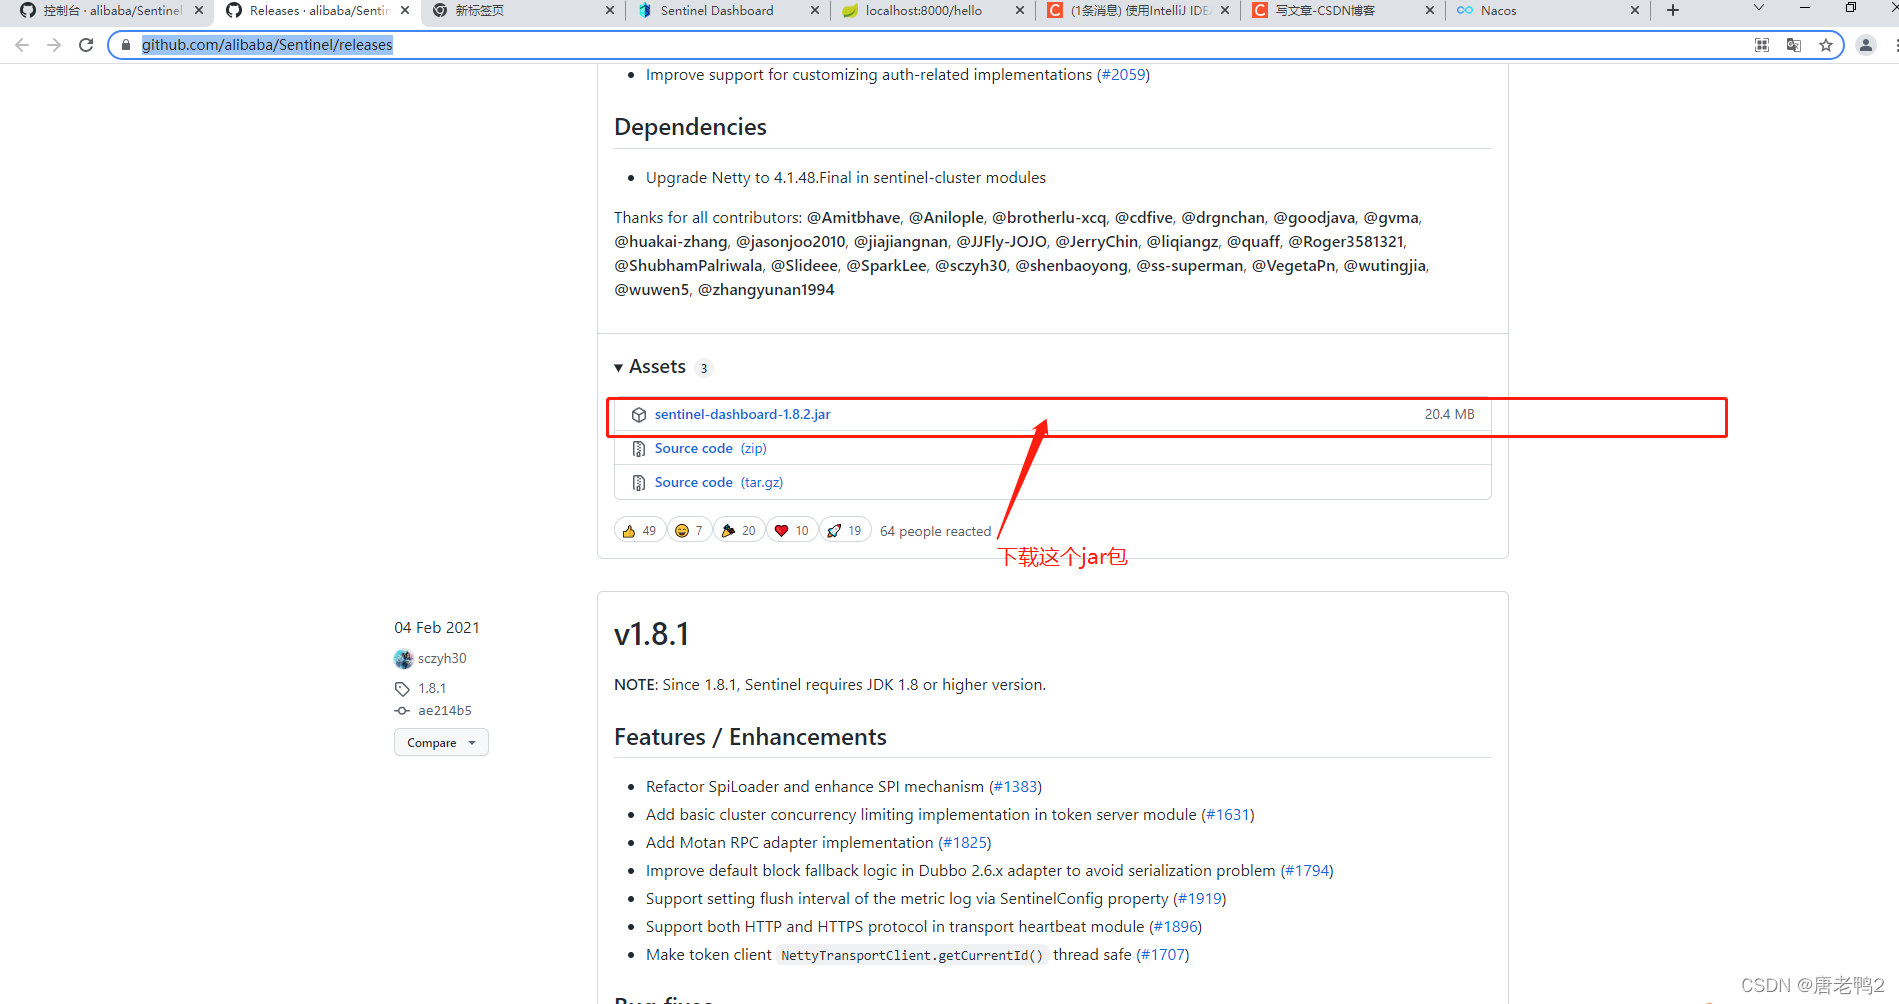This screenshot has width=1899, height=1004.
Task: Click sczyh30's avatar image
Action: 404,659
